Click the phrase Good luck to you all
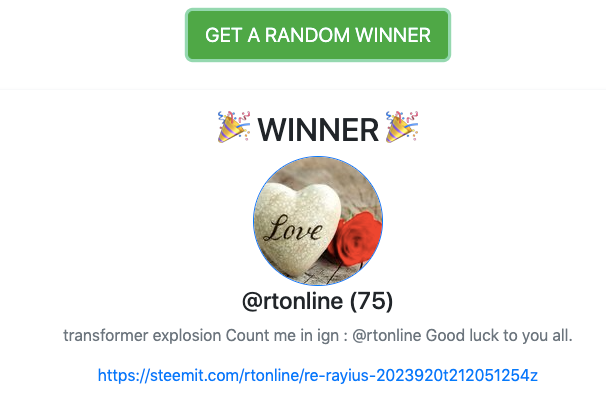Viewport: 606px width, 401px height. tap(499, 335)
